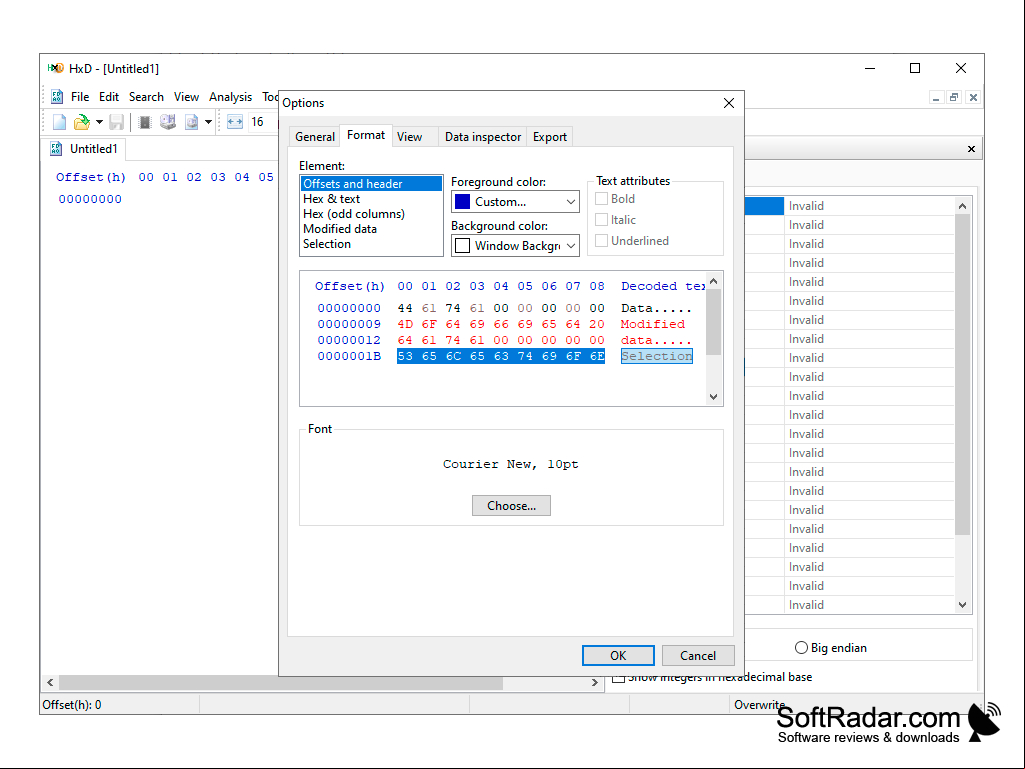Open a disk image with the image file icon
1025x769 pixels.
[x=192, y=122]
